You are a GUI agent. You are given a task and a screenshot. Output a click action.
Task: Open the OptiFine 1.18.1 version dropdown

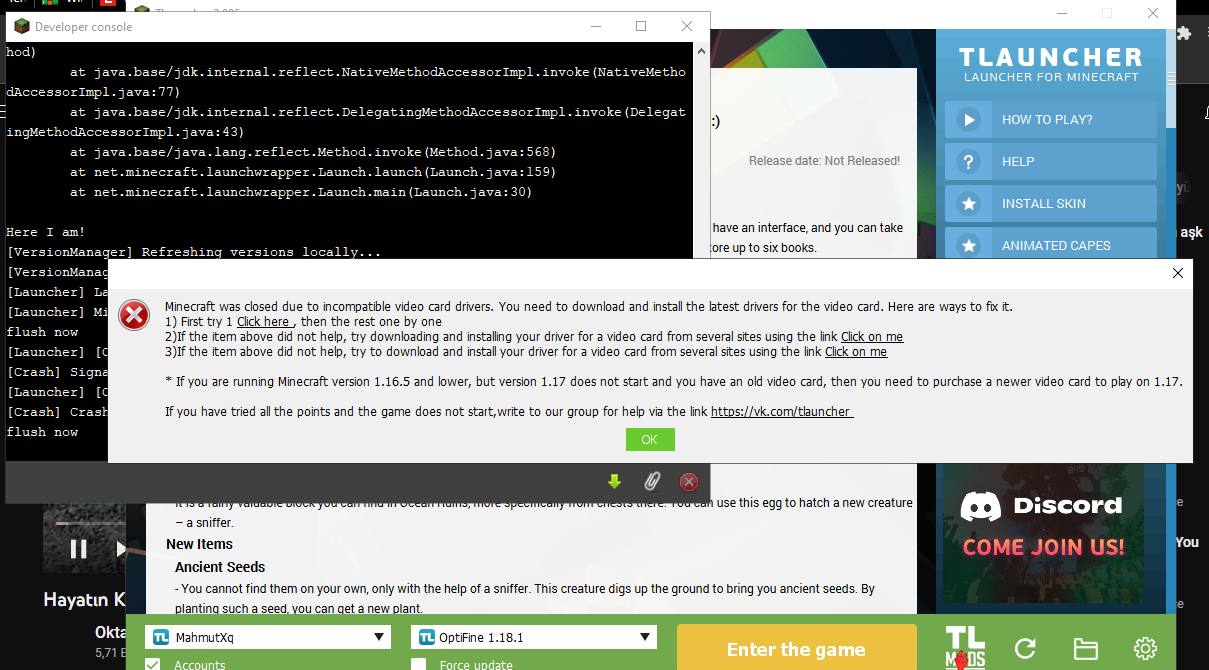pyautogui.click(x=534, y=637)
